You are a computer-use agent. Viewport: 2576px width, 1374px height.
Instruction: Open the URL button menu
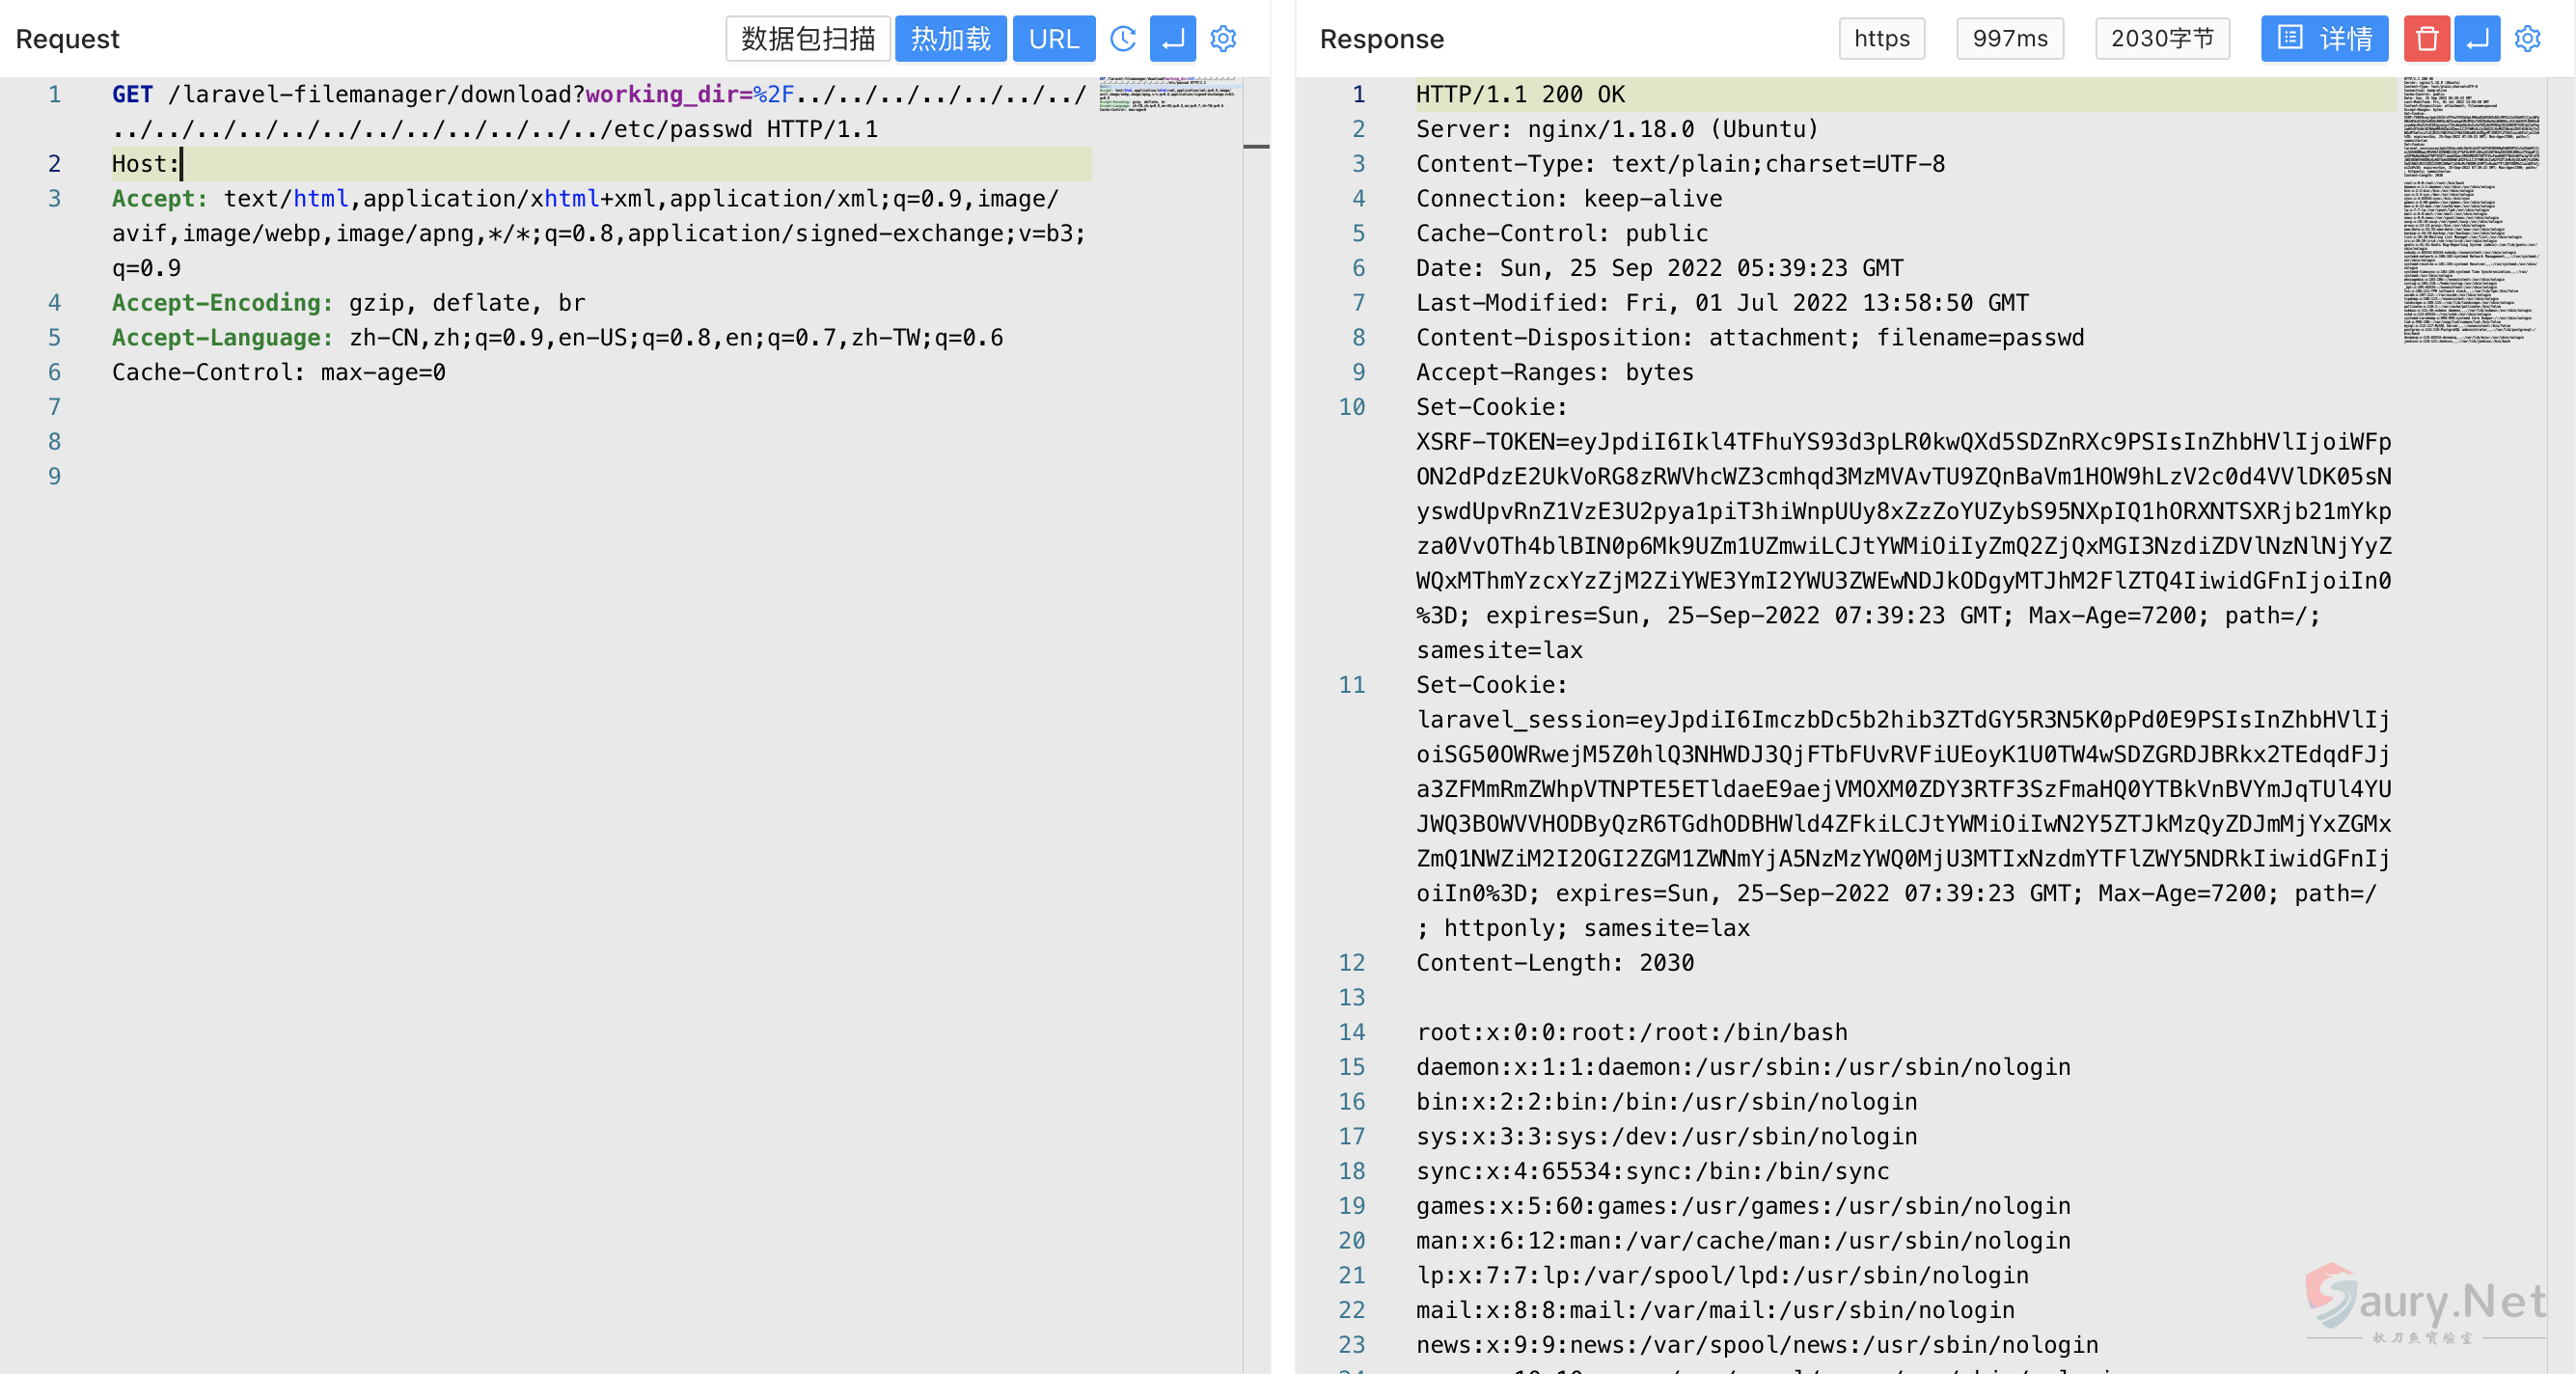click(x=1053, y=39)
